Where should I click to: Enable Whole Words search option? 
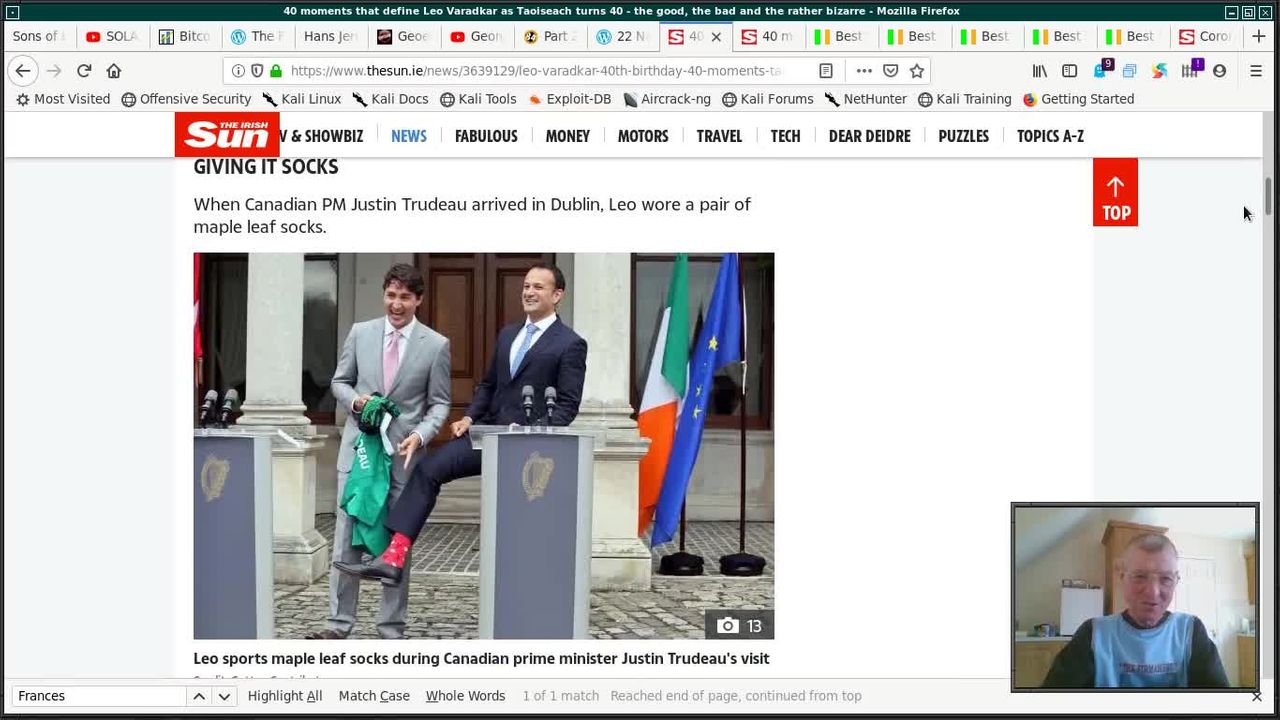465,696
